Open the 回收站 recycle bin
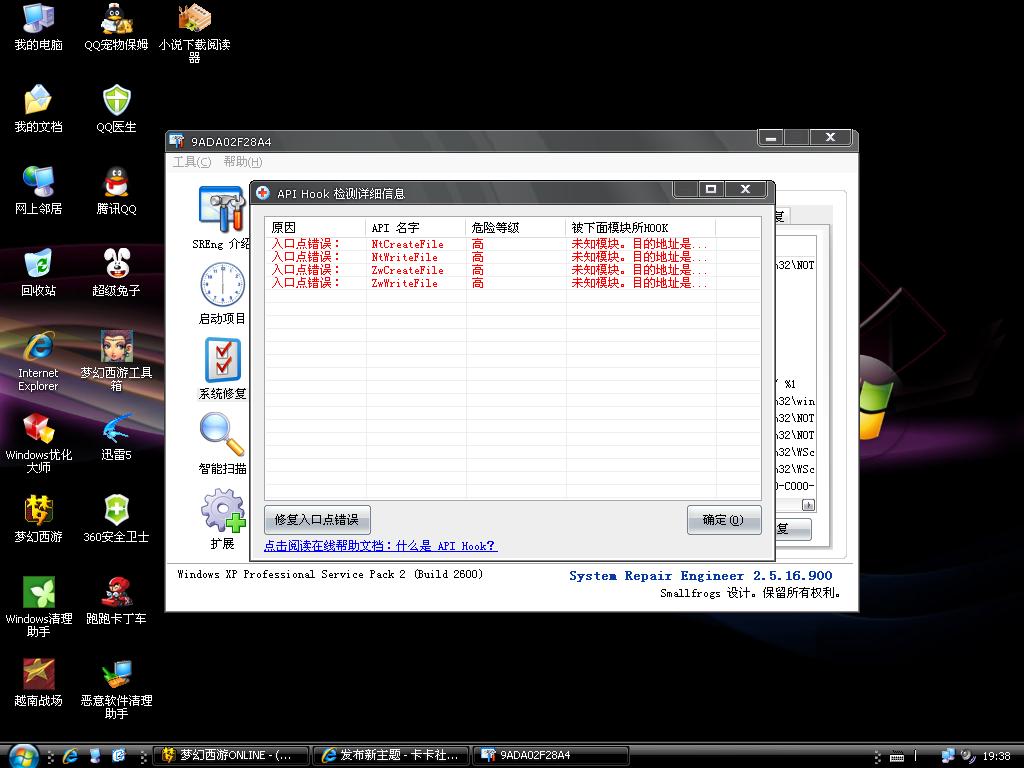The height and width of the screenshot is (768, 1024). point(38,265)
